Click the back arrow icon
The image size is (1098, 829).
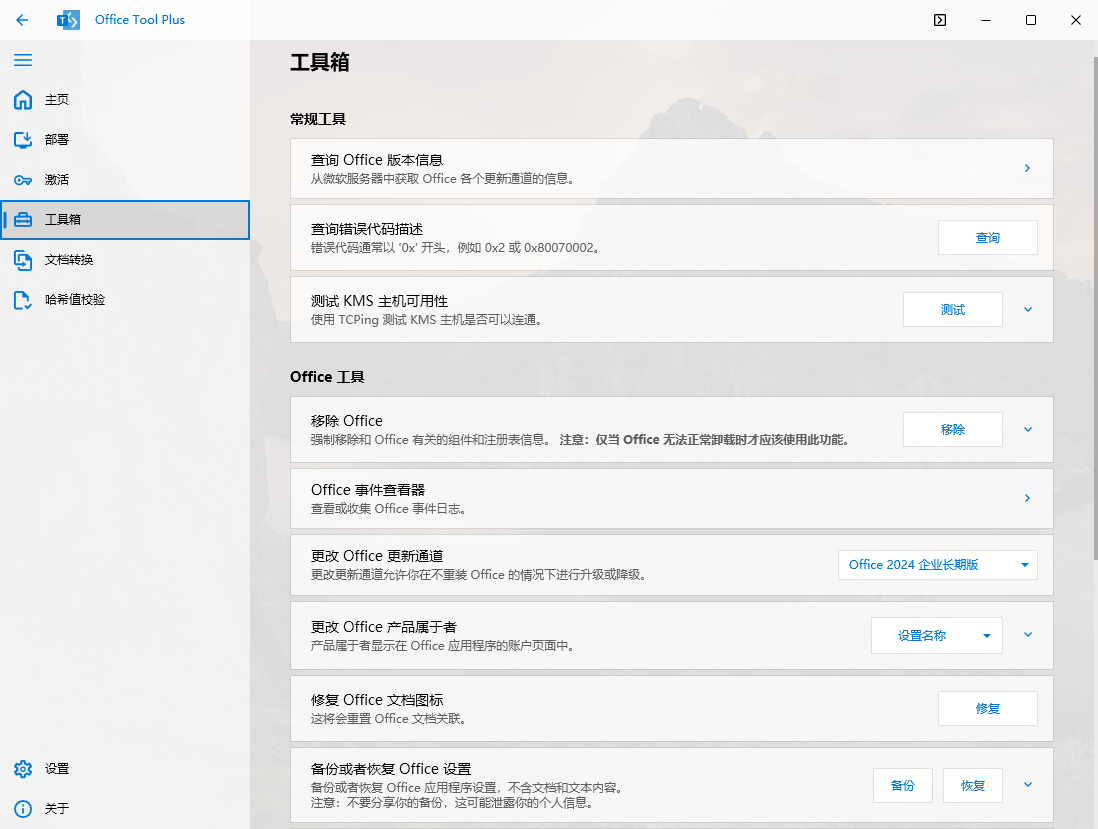pyautogui.click(x=22, y=20)
